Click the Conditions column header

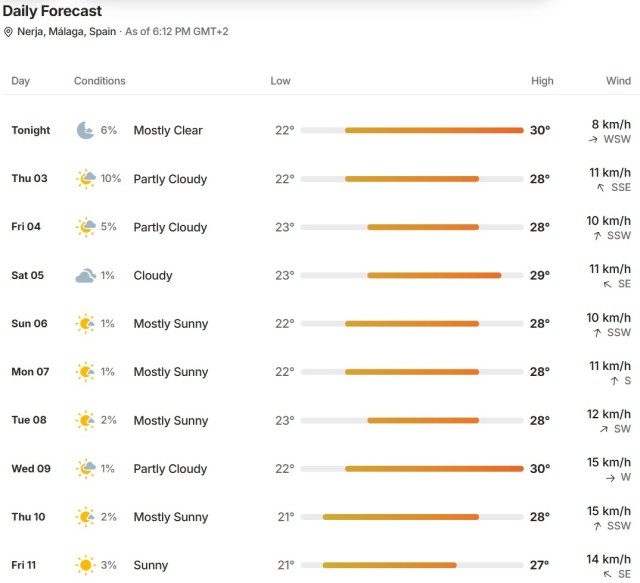100,81
